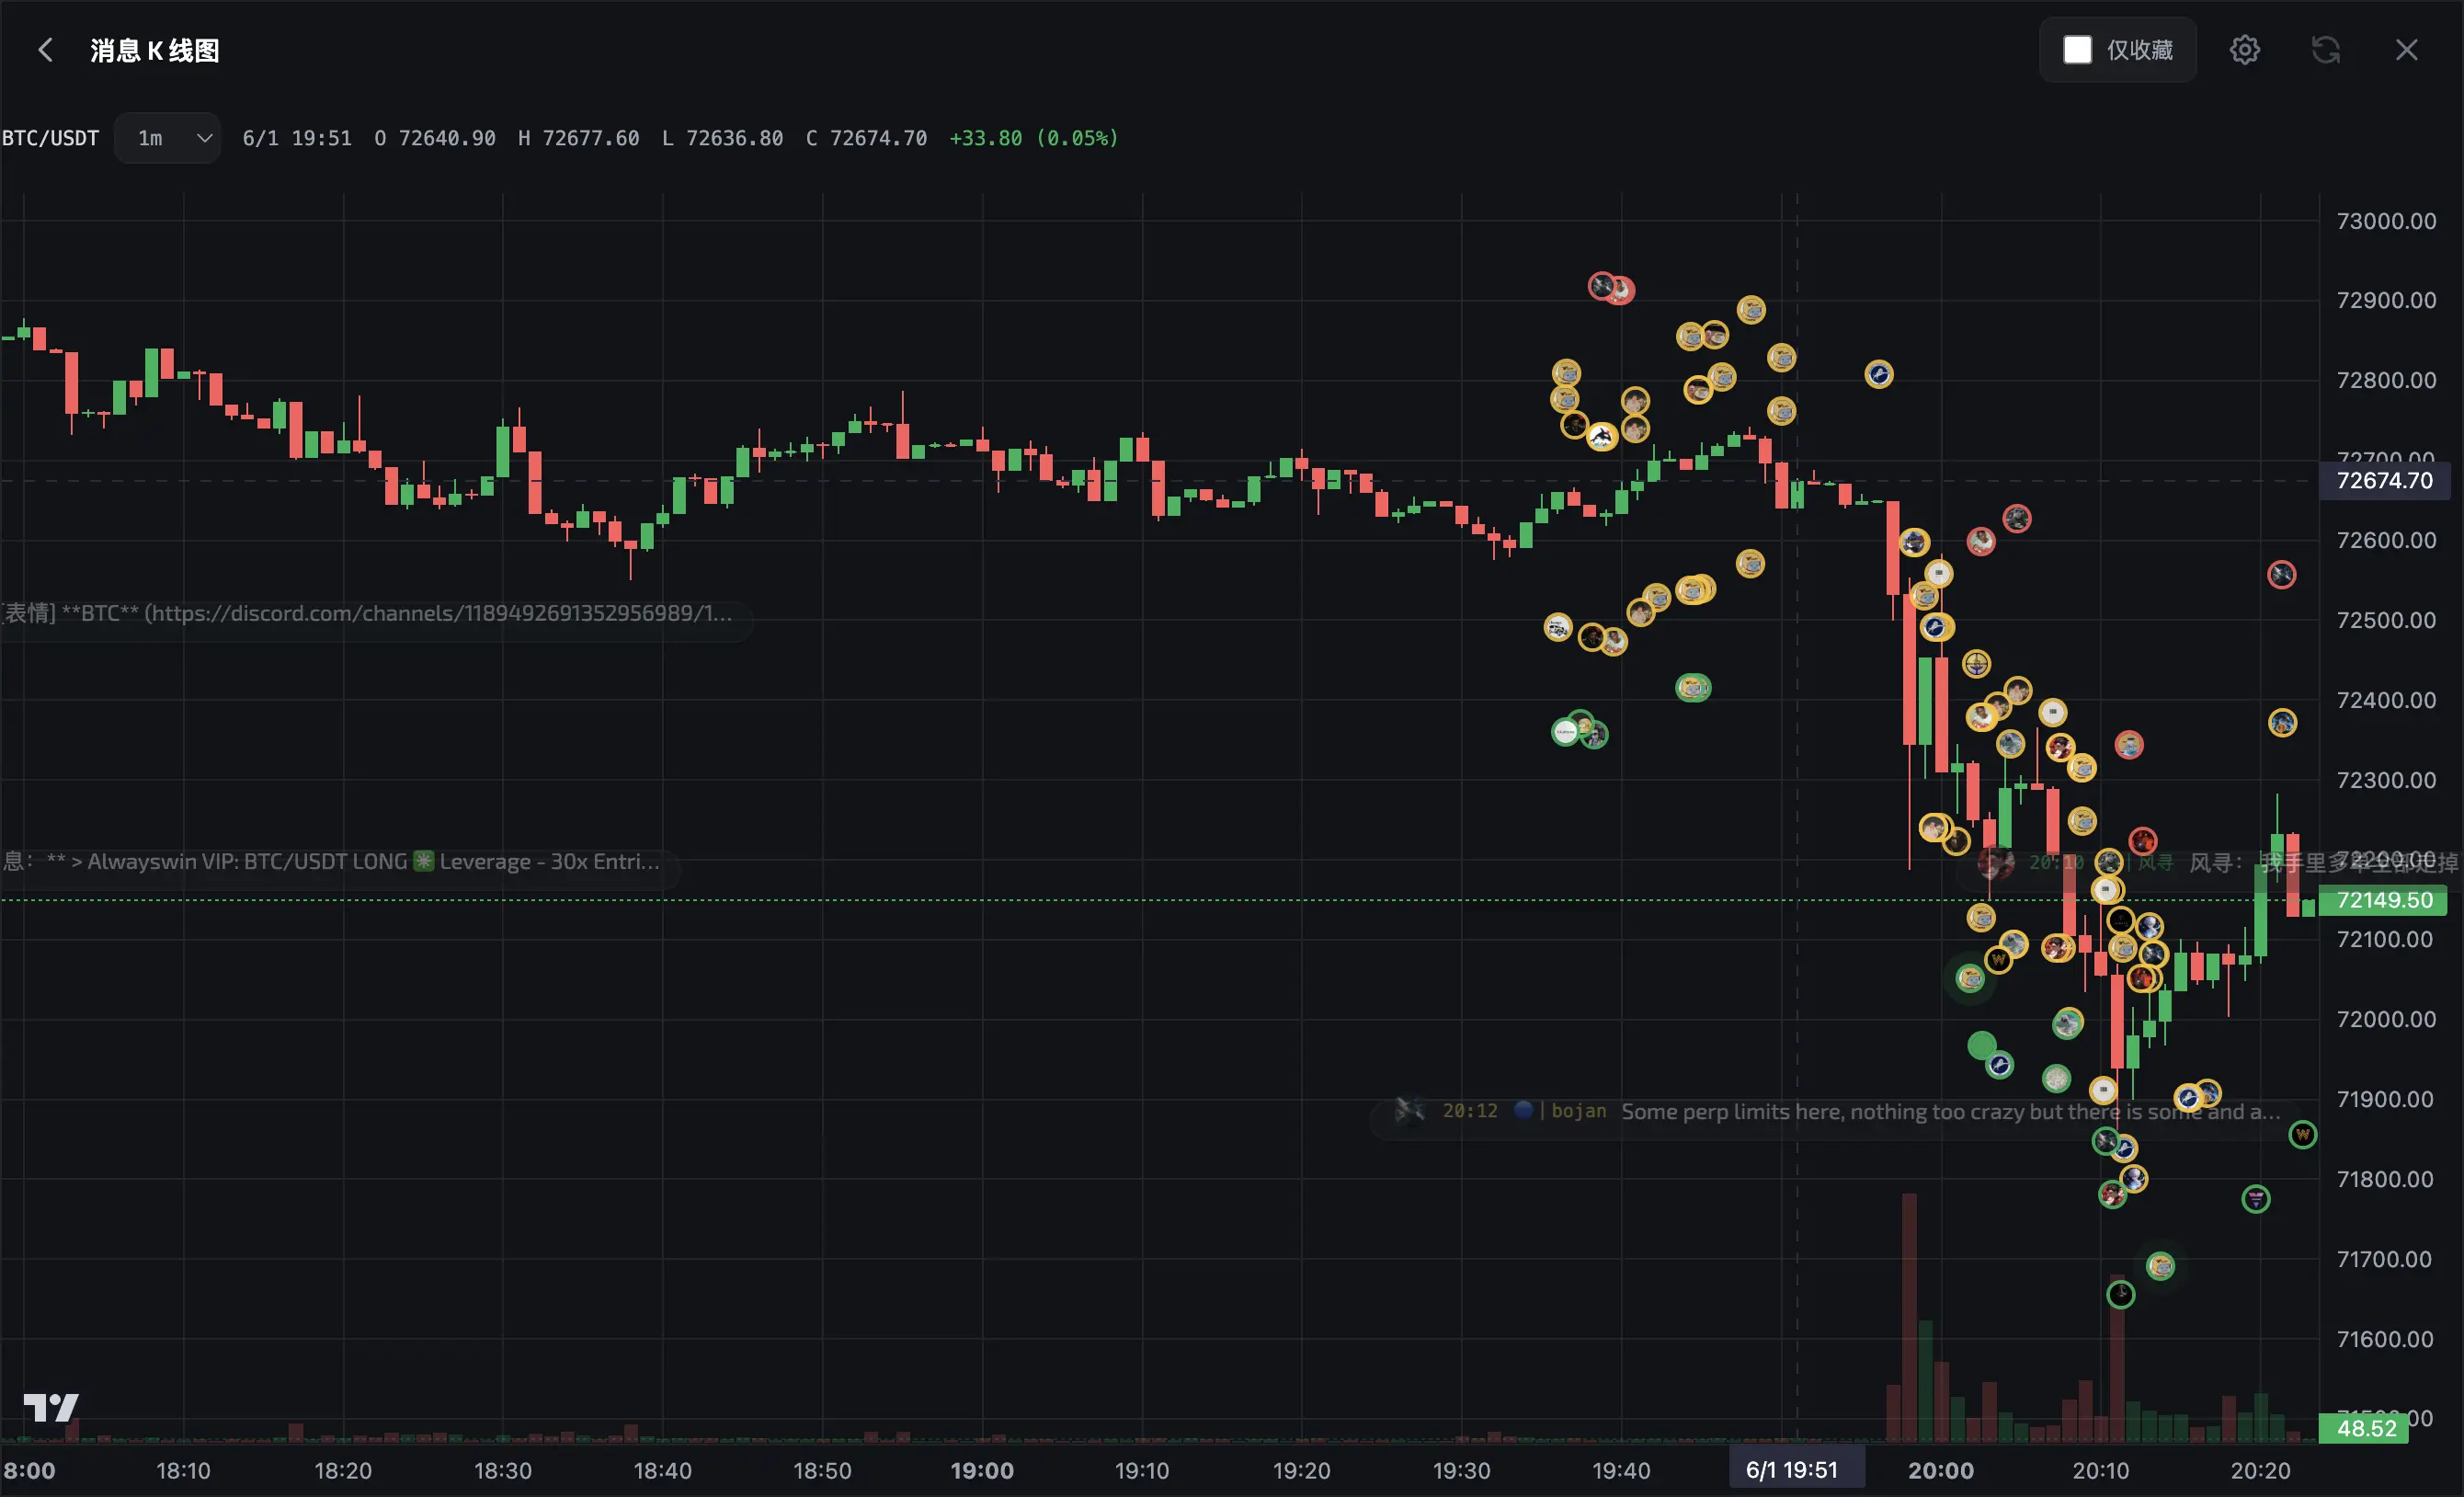Click the yellow-ringed avatar marker near 72900 at 19:48
This screenshot has width=2464, height=1497.
point(1750,309)
